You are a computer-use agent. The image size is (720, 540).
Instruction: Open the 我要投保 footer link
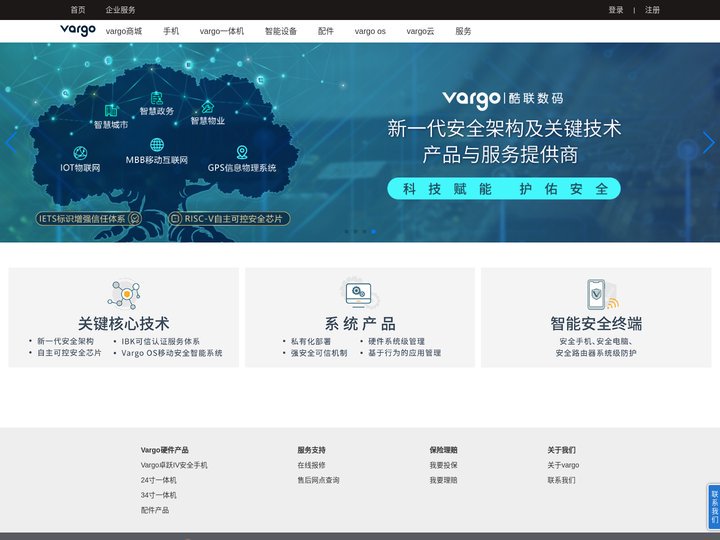coord(444,465)
